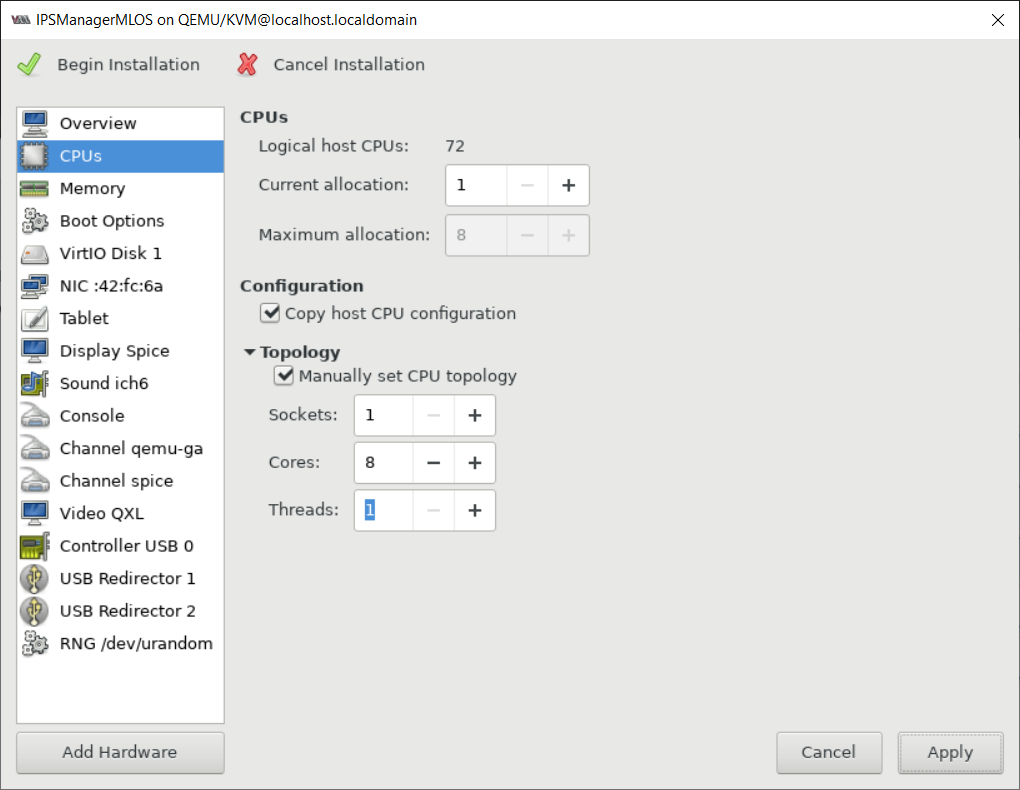Click the virt-manager icon in title bar

21,20
